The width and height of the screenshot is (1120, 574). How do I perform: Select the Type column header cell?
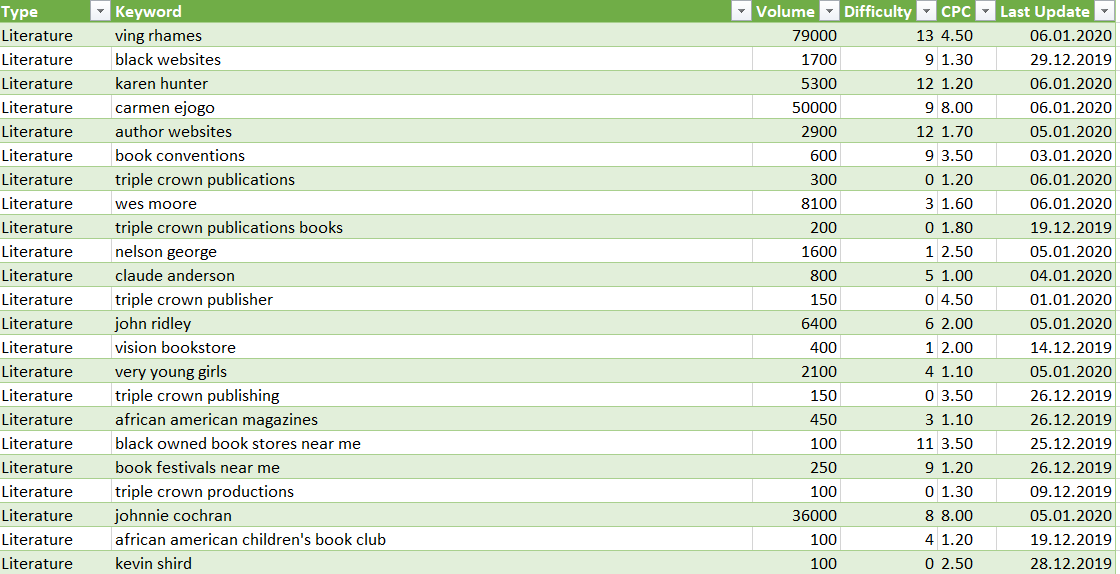(56, 11)
